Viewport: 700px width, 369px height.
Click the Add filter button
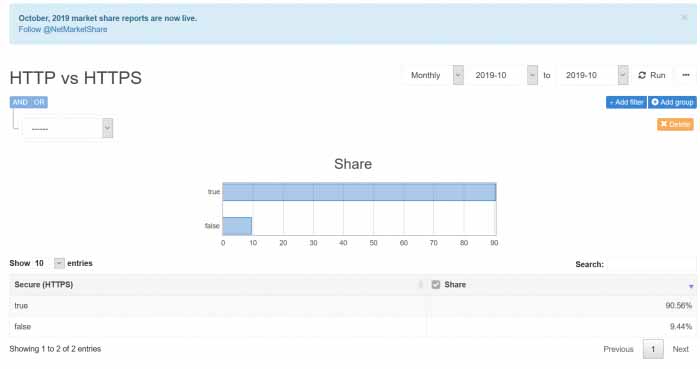(626, 102)
